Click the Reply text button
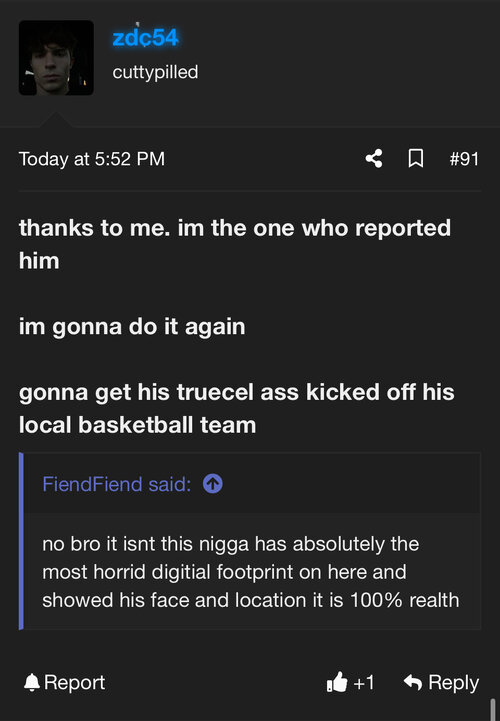This screenshot has width=500, height=721. pos(454,683)
